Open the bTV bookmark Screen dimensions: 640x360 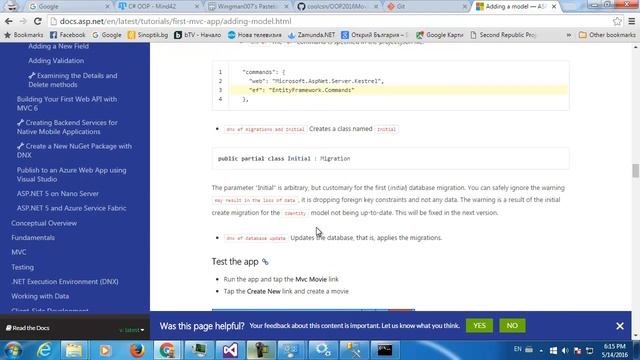click(198, 35)
